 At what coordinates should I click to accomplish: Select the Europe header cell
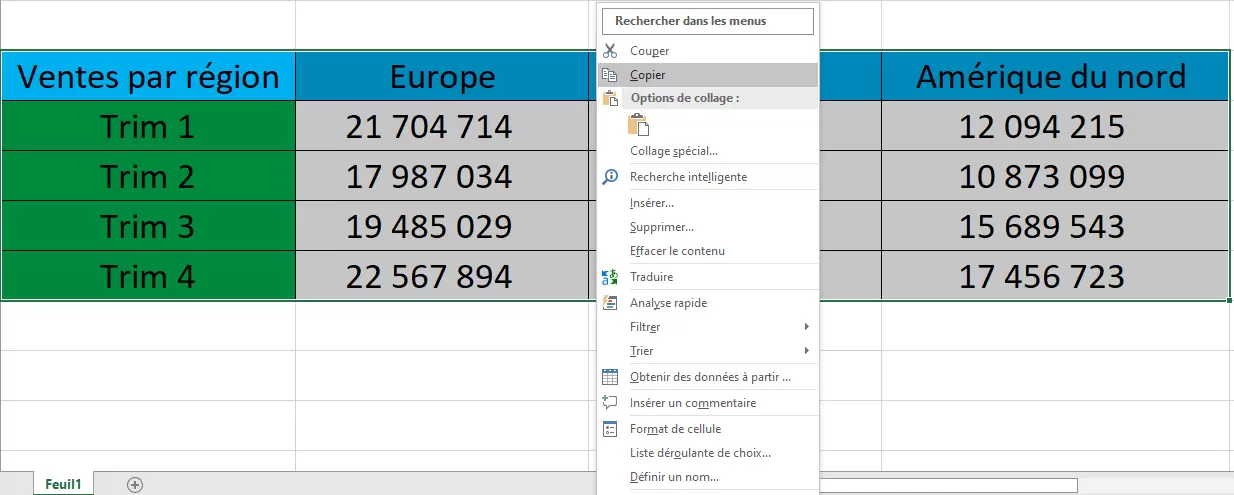442,76
